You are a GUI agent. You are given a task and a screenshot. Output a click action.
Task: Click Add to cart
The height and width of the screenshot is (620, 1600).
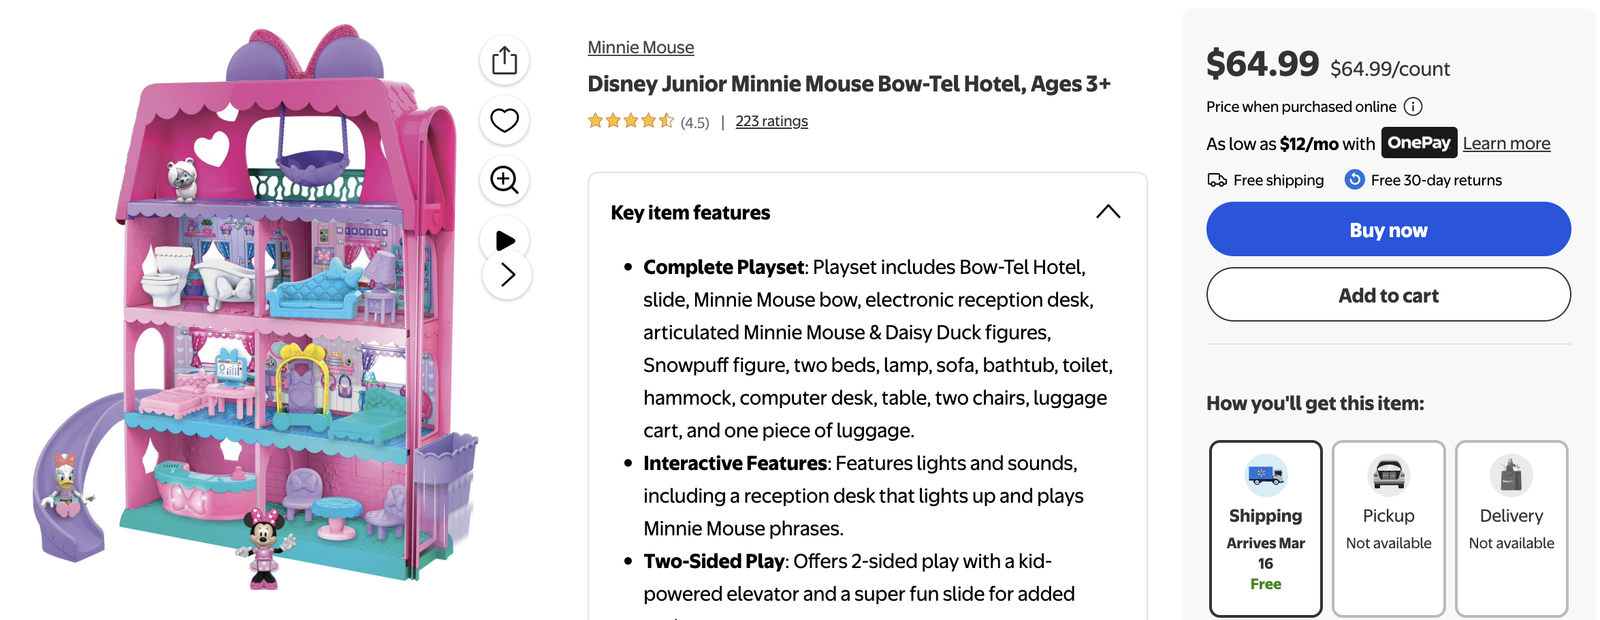pos(1388,295)
